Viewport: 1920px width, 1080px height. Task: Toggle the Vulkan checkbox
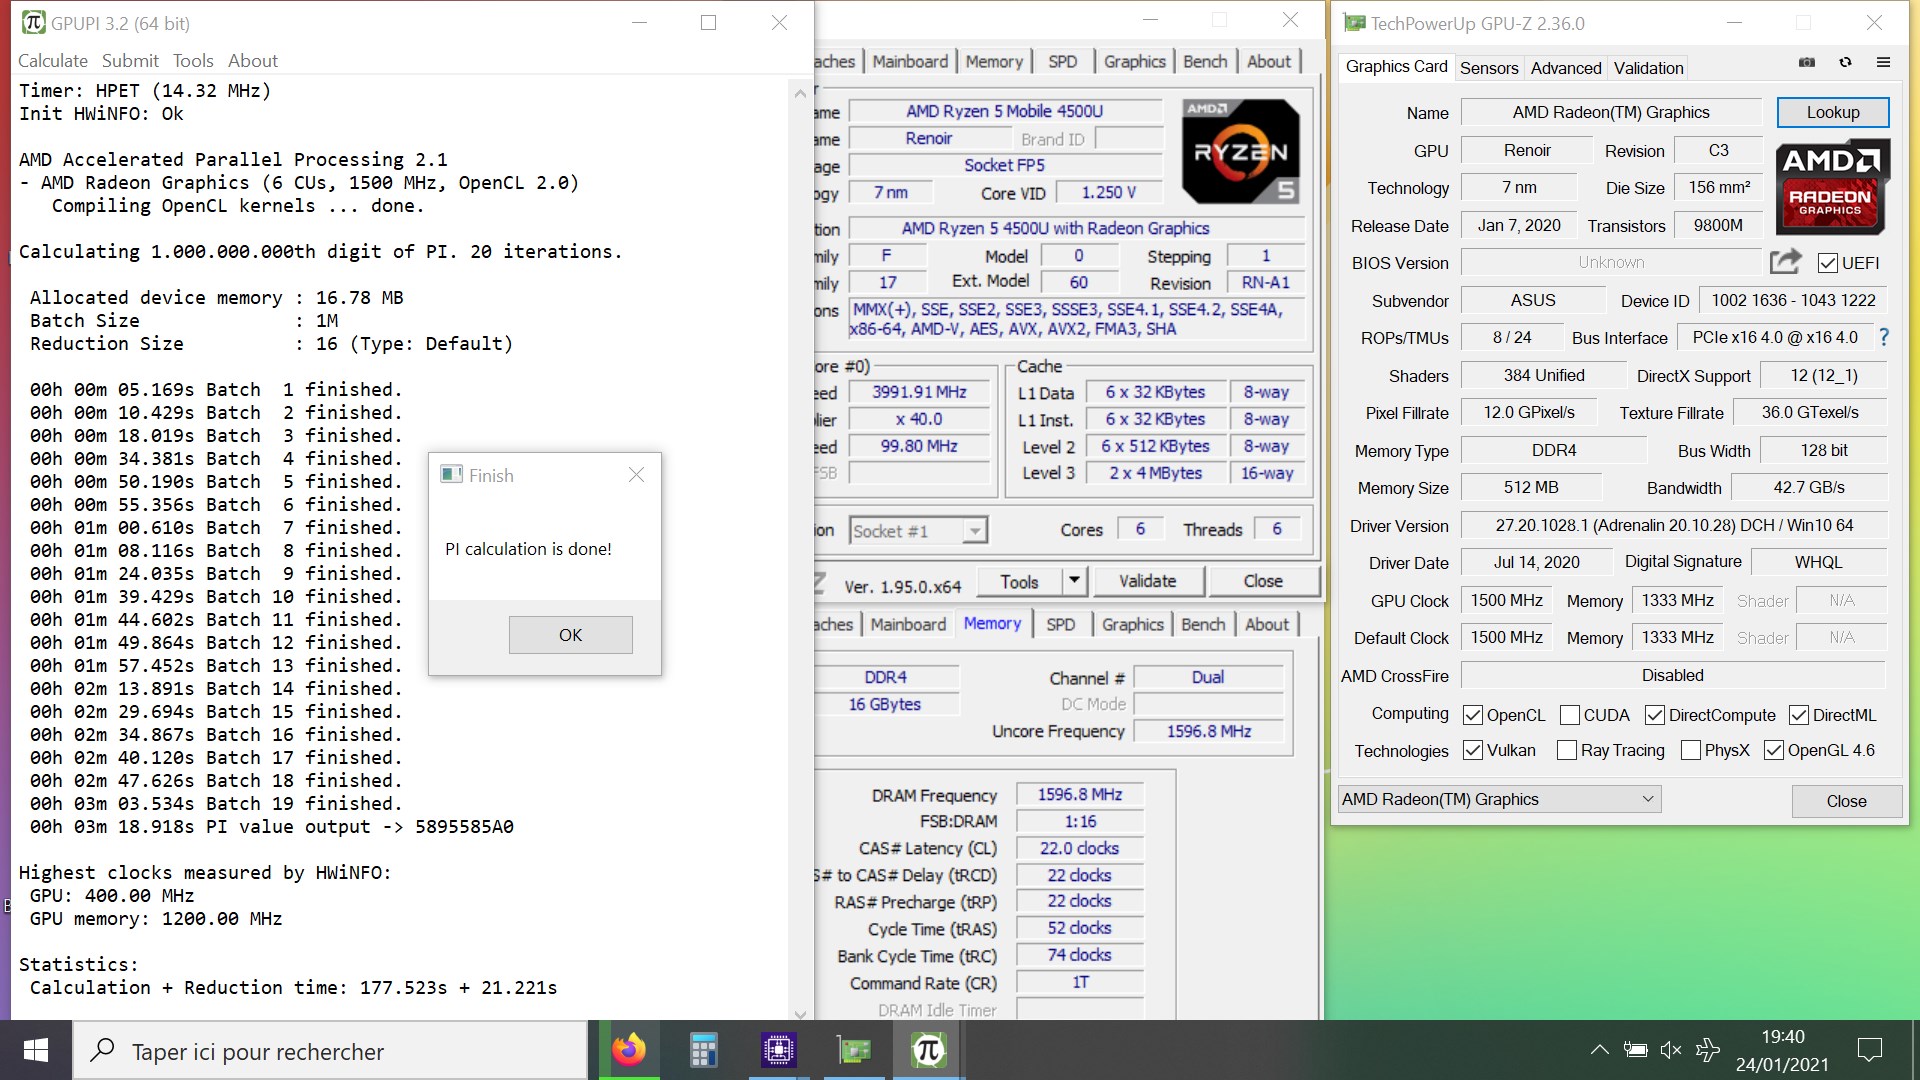pos(1472,750)
